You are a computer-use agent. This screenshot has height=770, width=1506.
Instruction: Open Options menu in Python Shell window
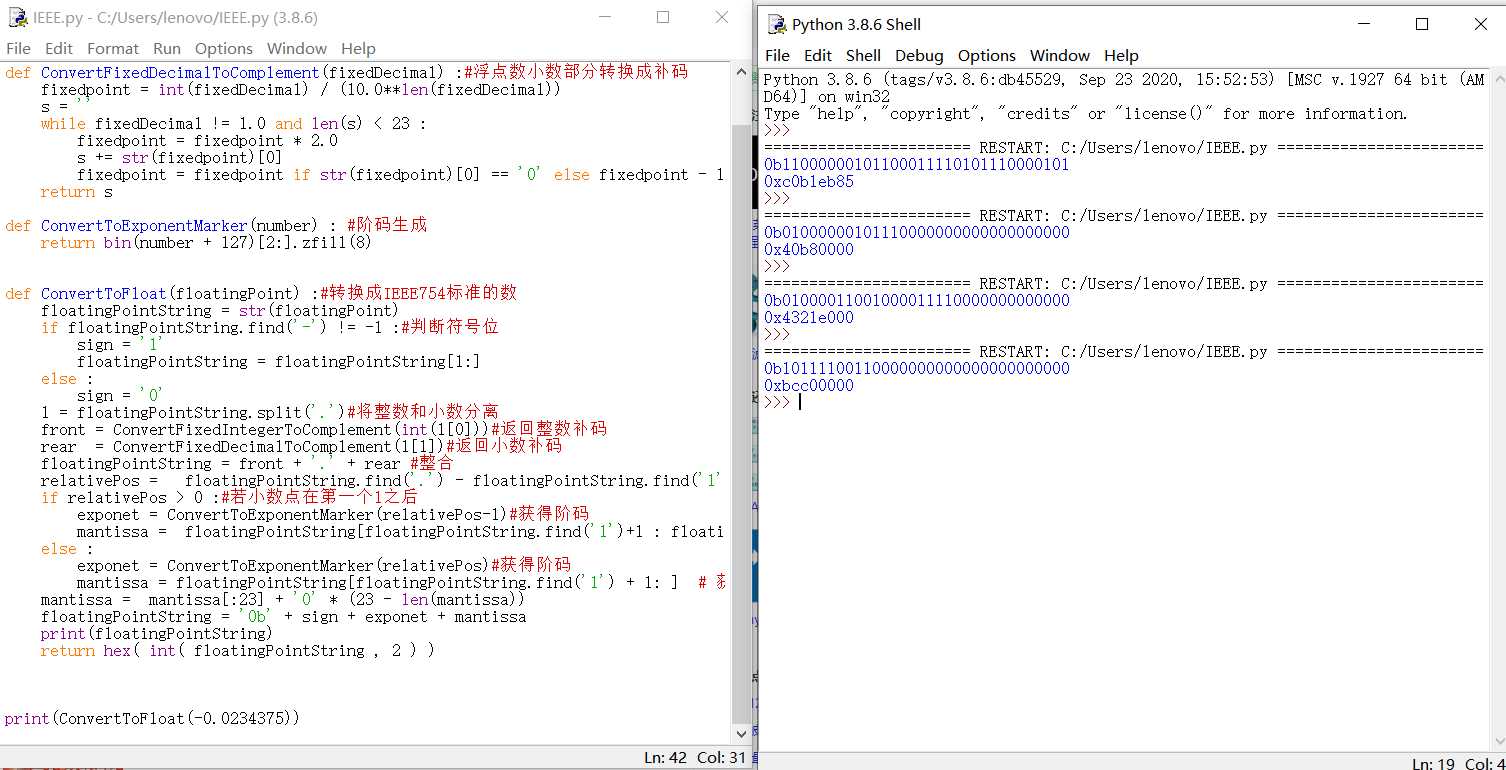click(x=987, y=56)
